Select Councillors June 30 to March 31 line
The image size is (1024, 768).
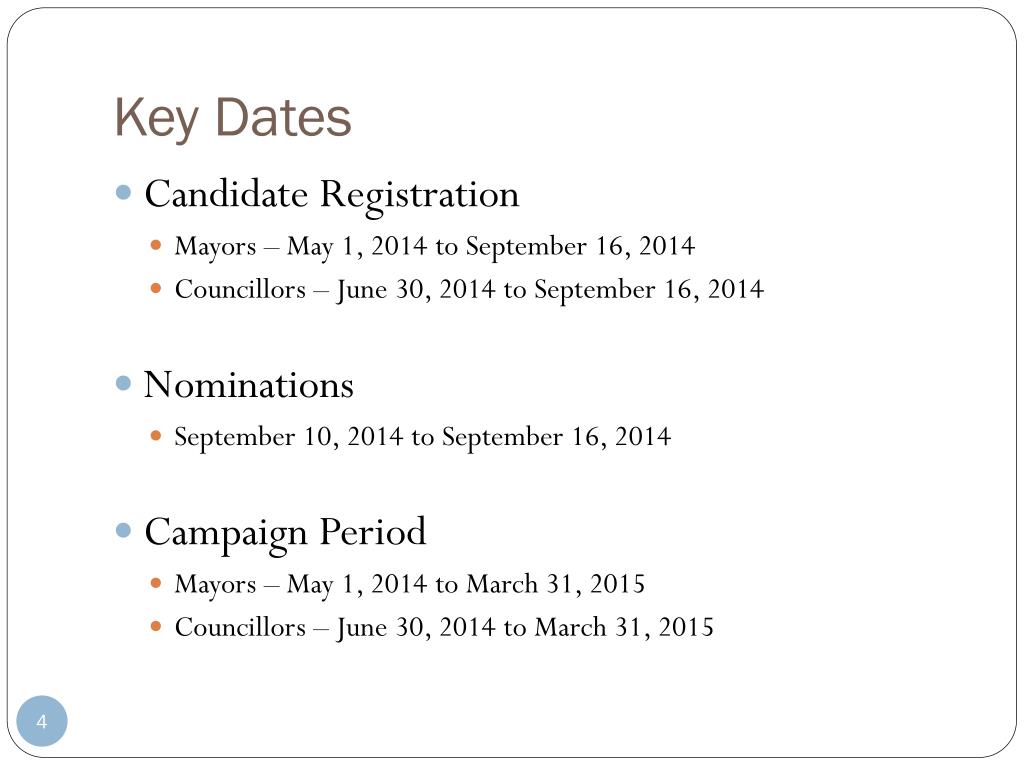pos(444,628)
